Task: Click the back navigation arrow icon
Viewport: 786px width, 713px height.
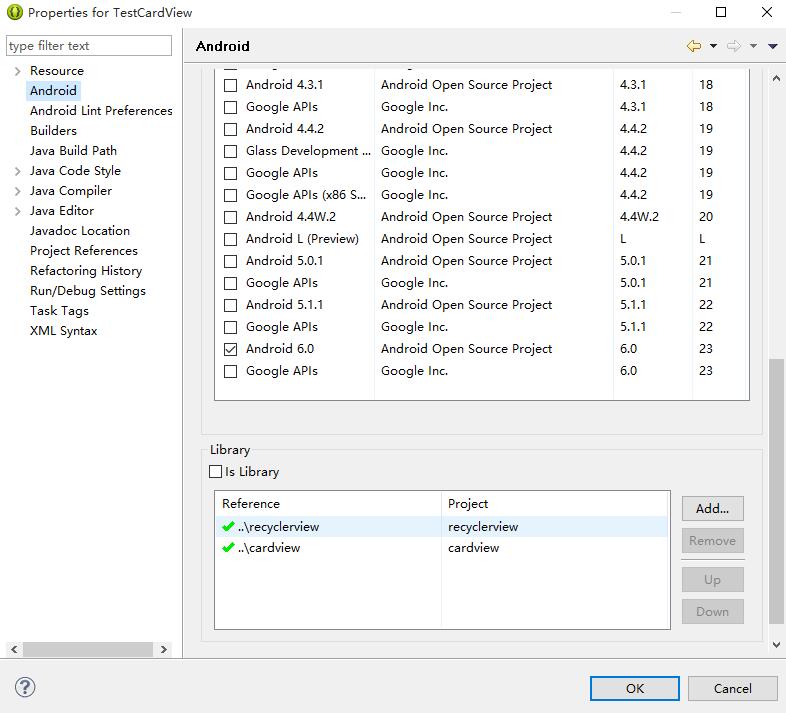Action: 694,46
